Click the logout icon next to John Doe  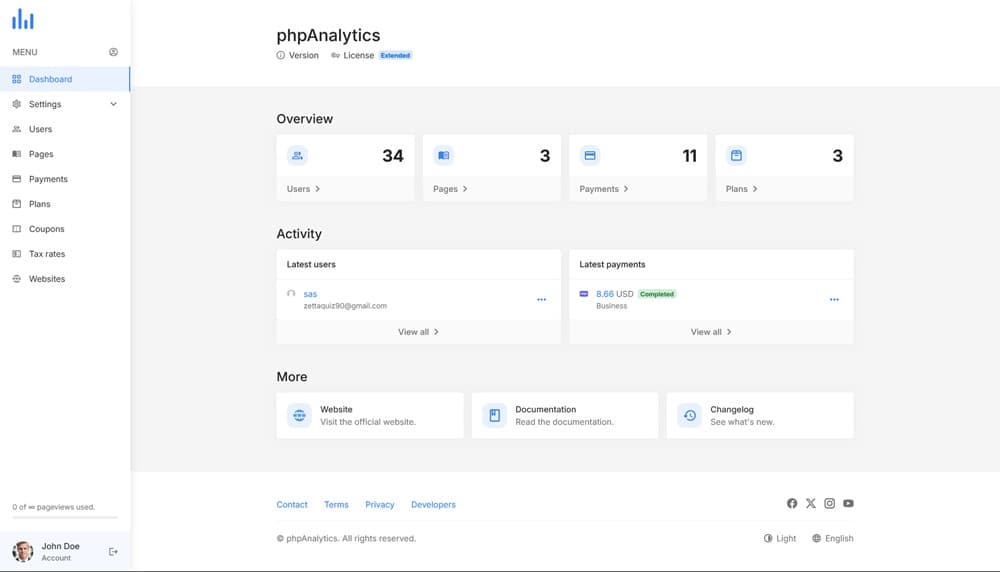[113, 552]
